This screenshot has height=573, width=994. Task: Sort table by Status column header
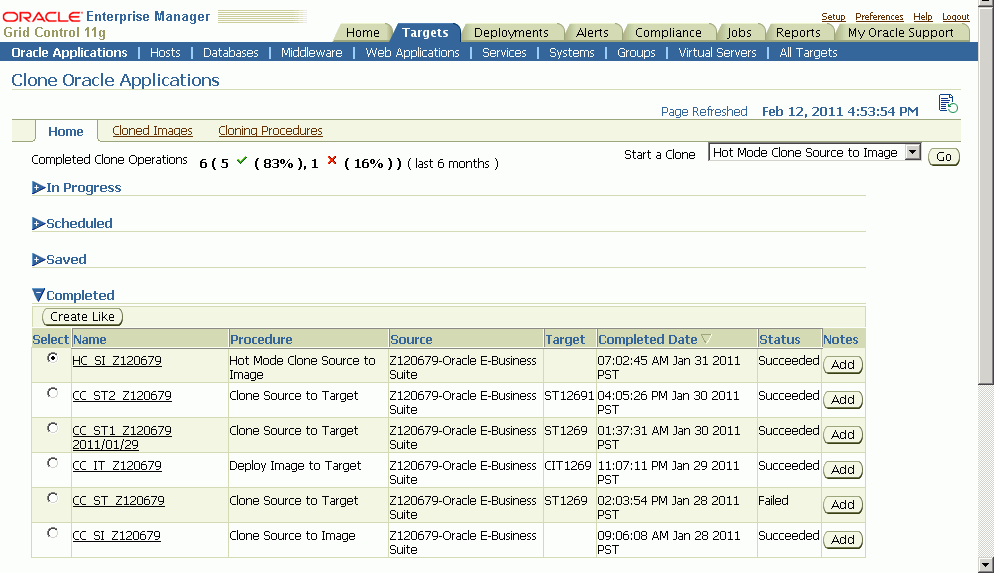coord(780,340)
